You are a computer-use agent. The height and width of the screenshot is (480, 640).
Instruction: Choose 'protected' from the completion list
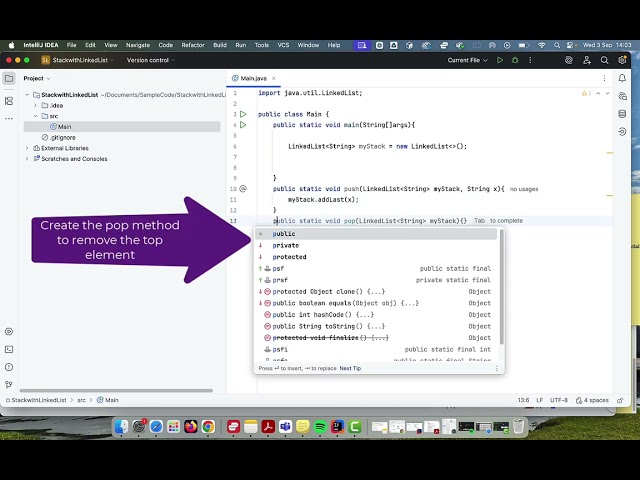point(376,257)
